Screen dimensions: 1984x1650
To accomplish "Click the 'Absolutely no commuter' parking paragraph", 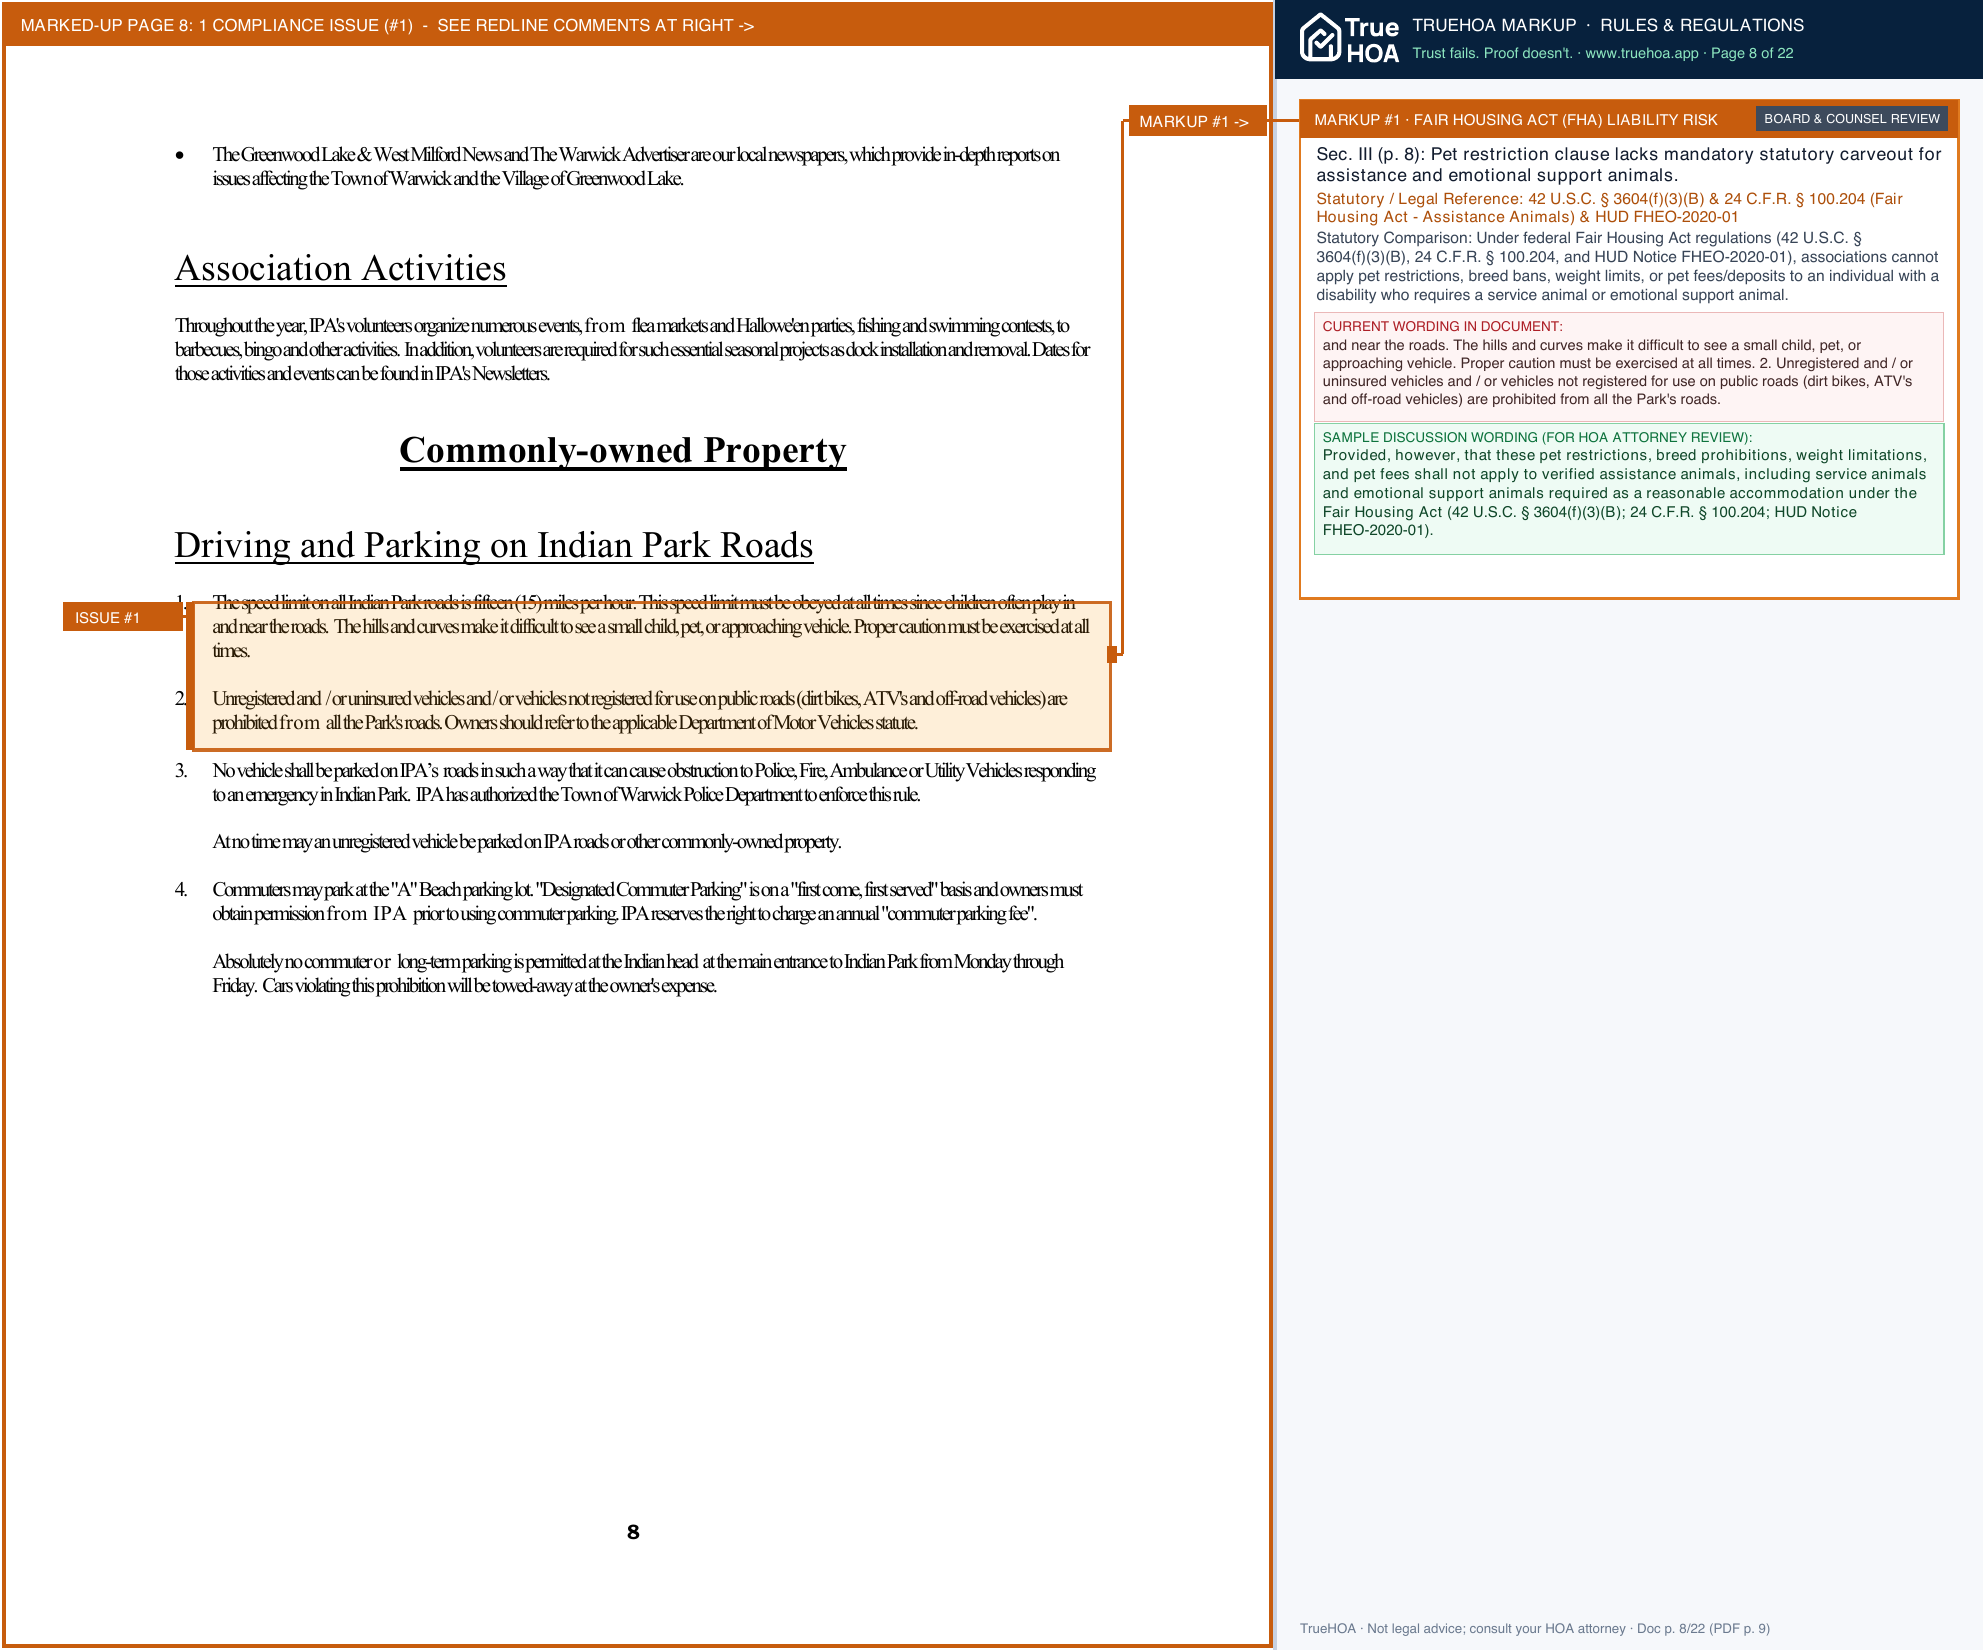I will 638,974.
